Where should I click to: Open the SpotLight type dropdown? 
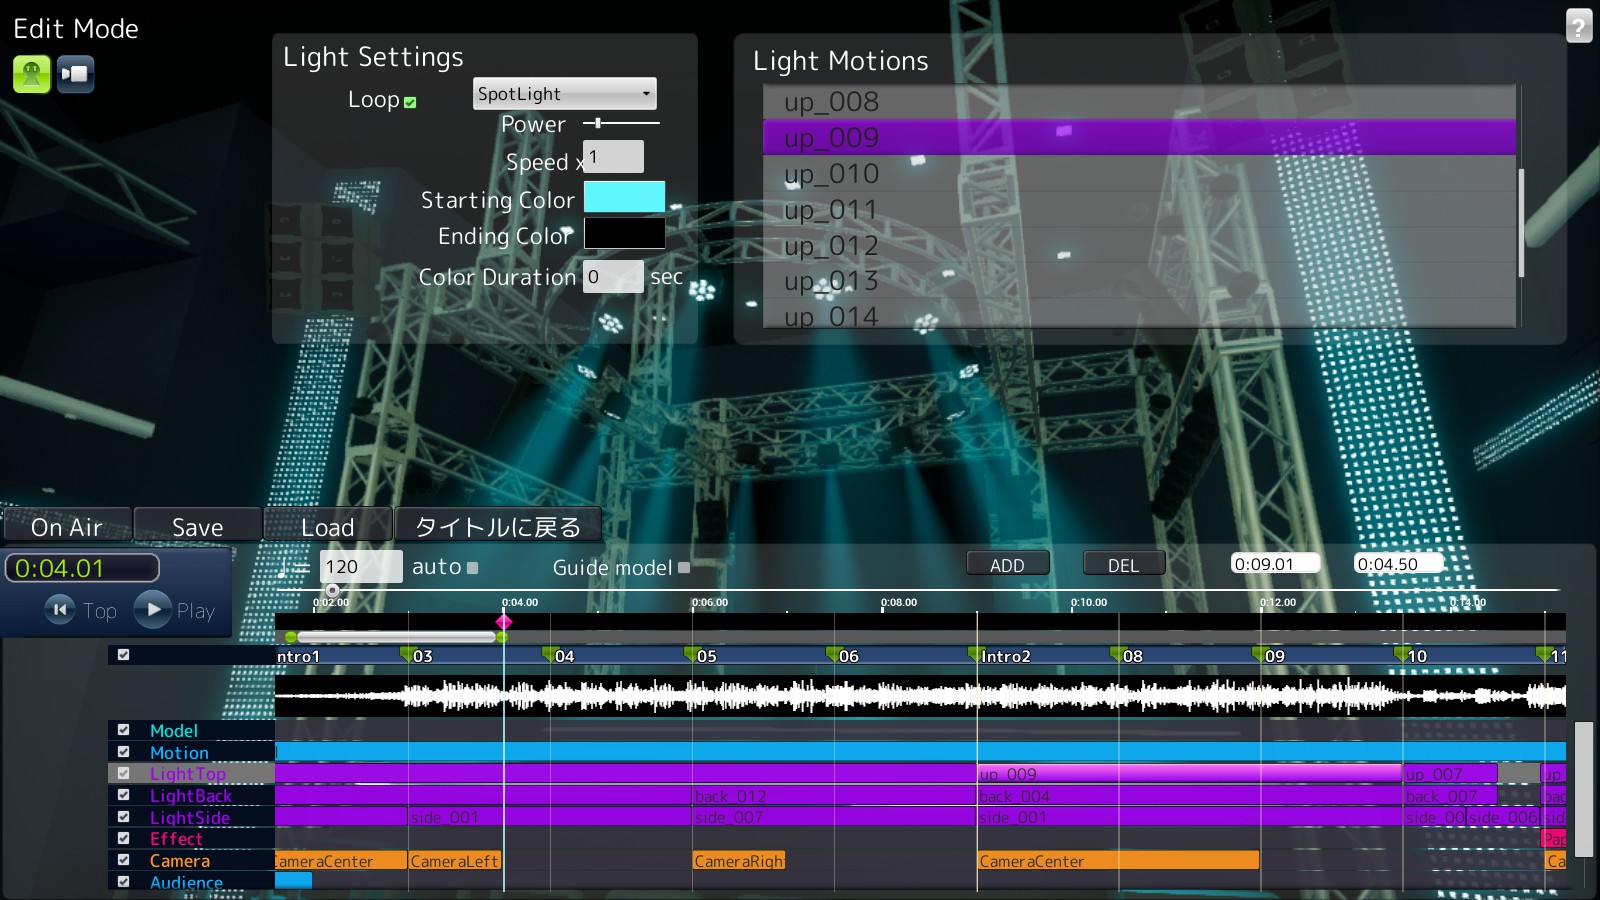[x=564, y=93]
